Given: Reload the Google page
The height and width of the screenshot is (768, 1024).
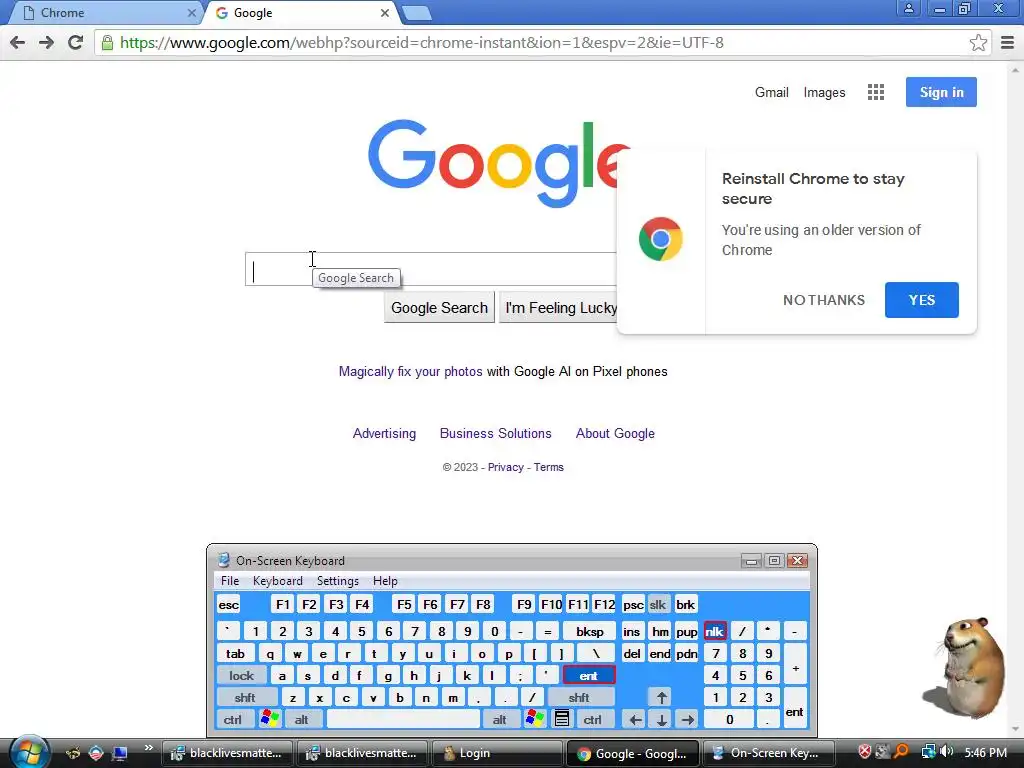Looking at the screenshot, I should pyautogui.click(x=76, y=43).
